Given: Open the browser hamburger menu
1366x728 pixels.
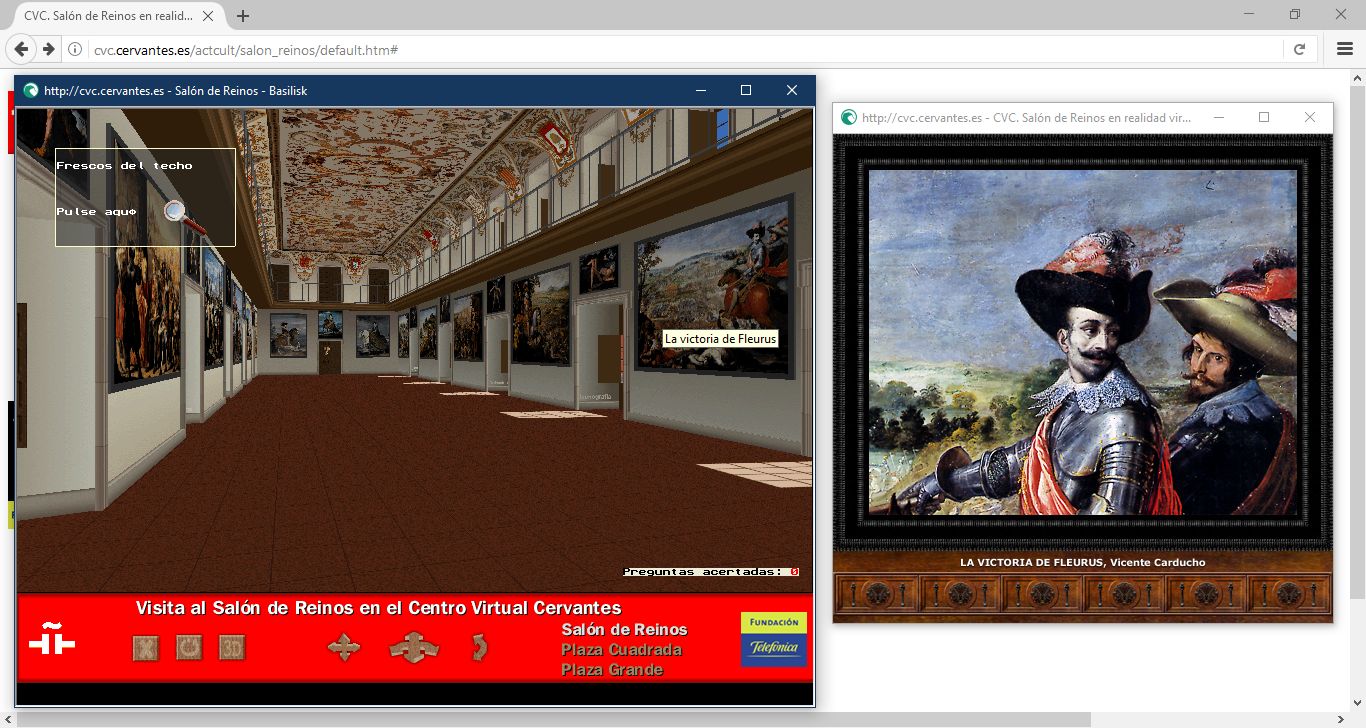Looking at the screenshot, I should [1345, 49].
